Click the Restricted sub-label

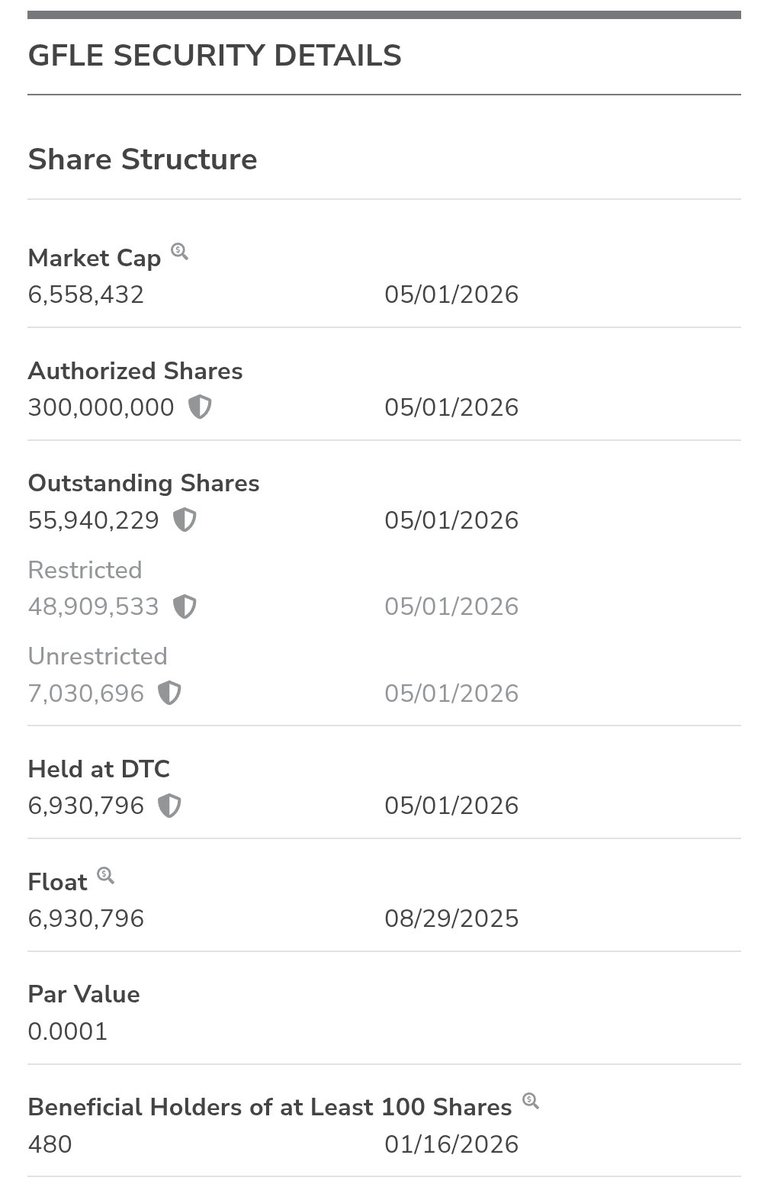click(85, 570)
